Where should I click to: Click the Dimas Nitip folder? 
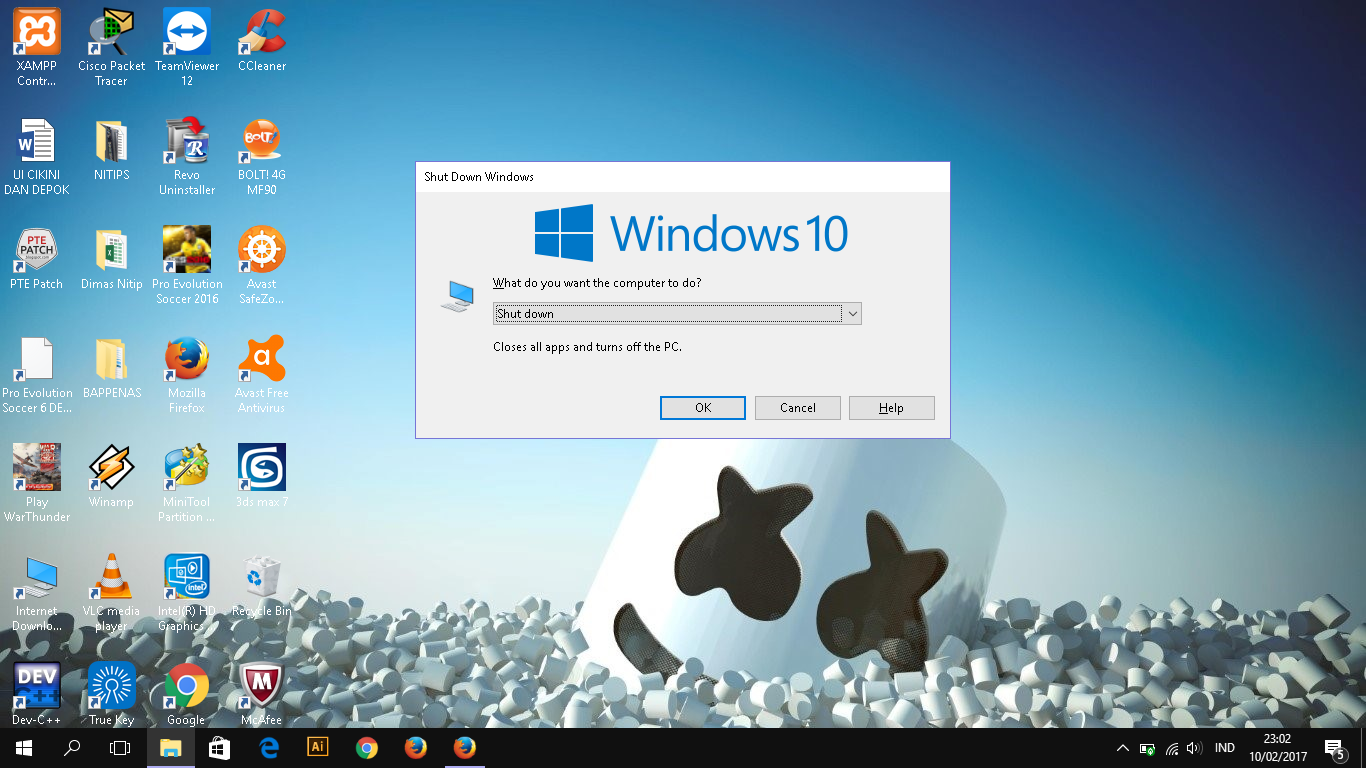pos(112,259)
